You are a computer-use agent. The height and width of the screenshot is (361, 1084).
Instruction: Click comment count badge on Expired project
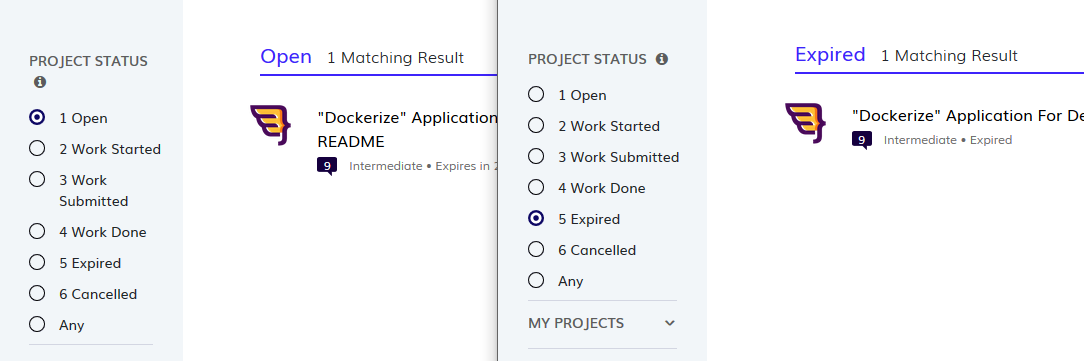(x=861, y=140)
